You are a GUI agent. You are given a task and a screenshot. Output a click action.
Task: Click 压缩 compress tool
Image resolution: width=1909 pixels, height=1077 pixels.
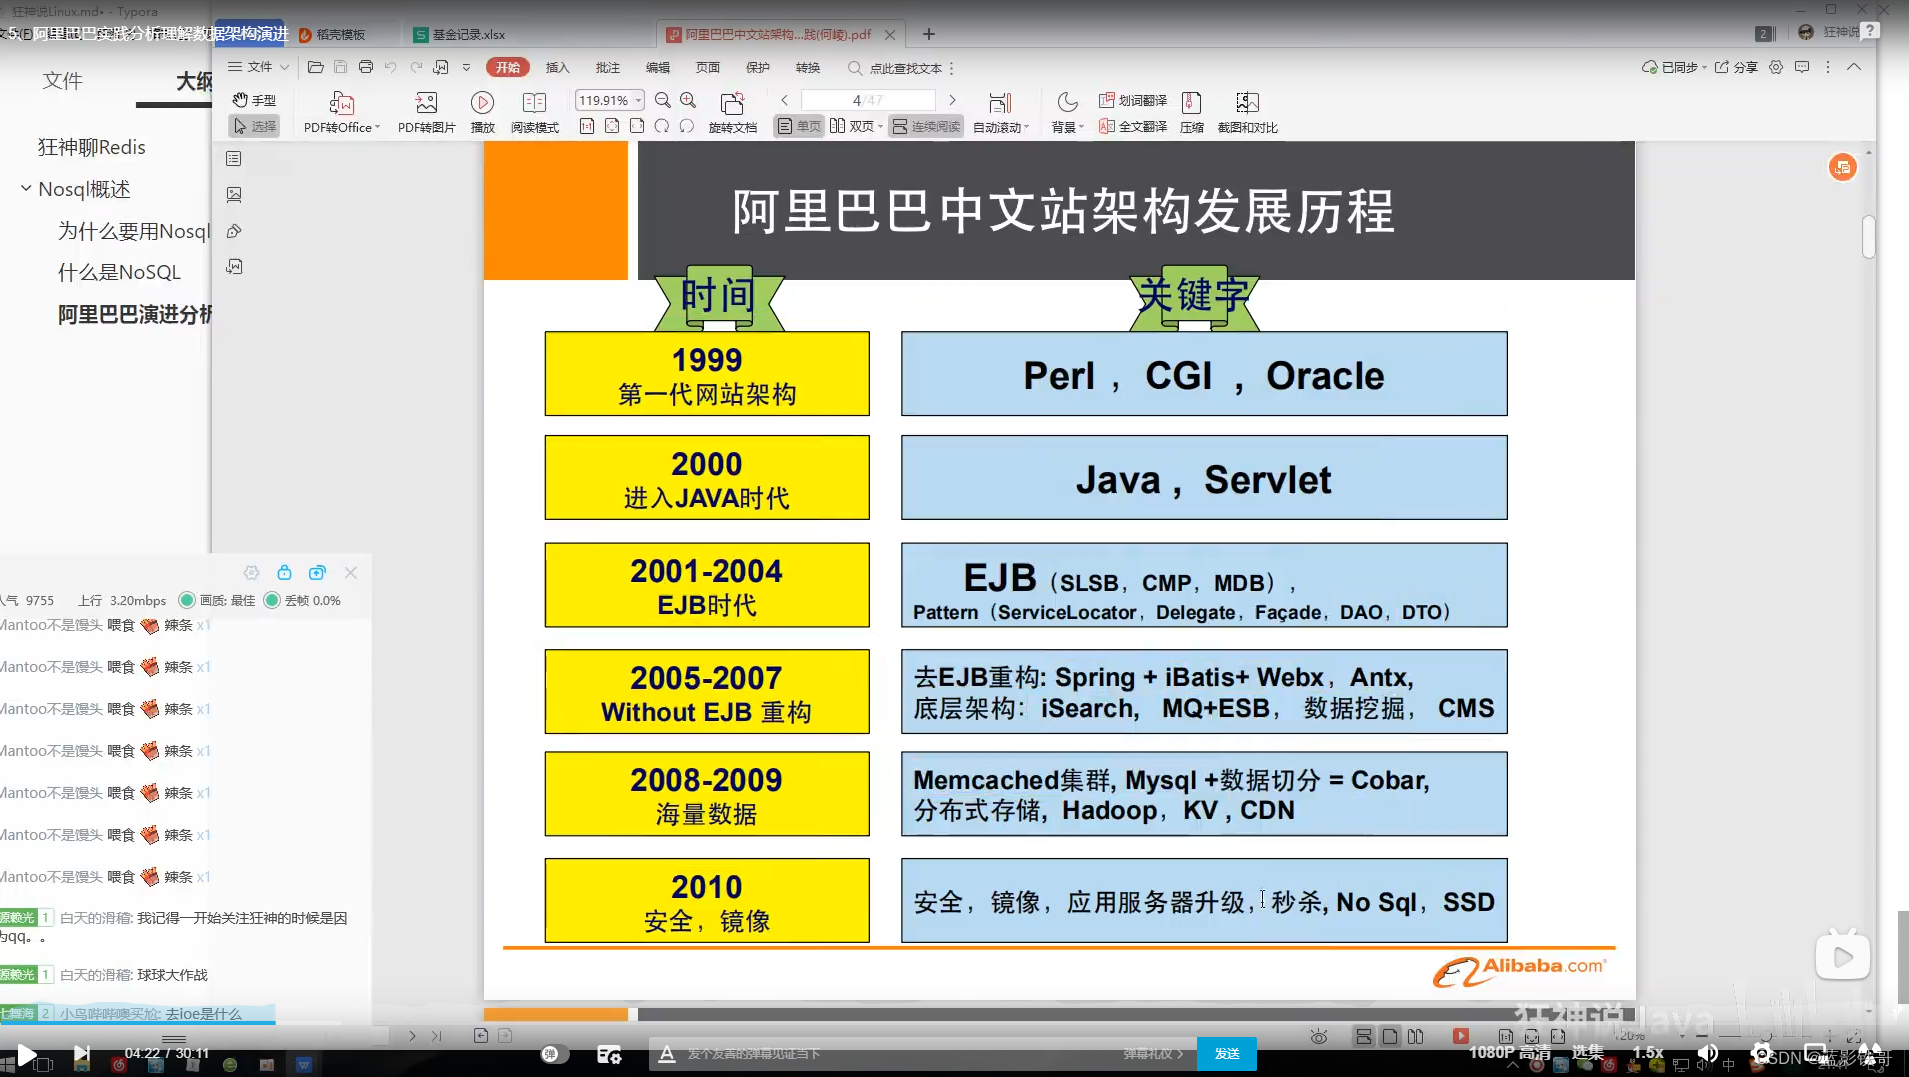click(1192, 112)
